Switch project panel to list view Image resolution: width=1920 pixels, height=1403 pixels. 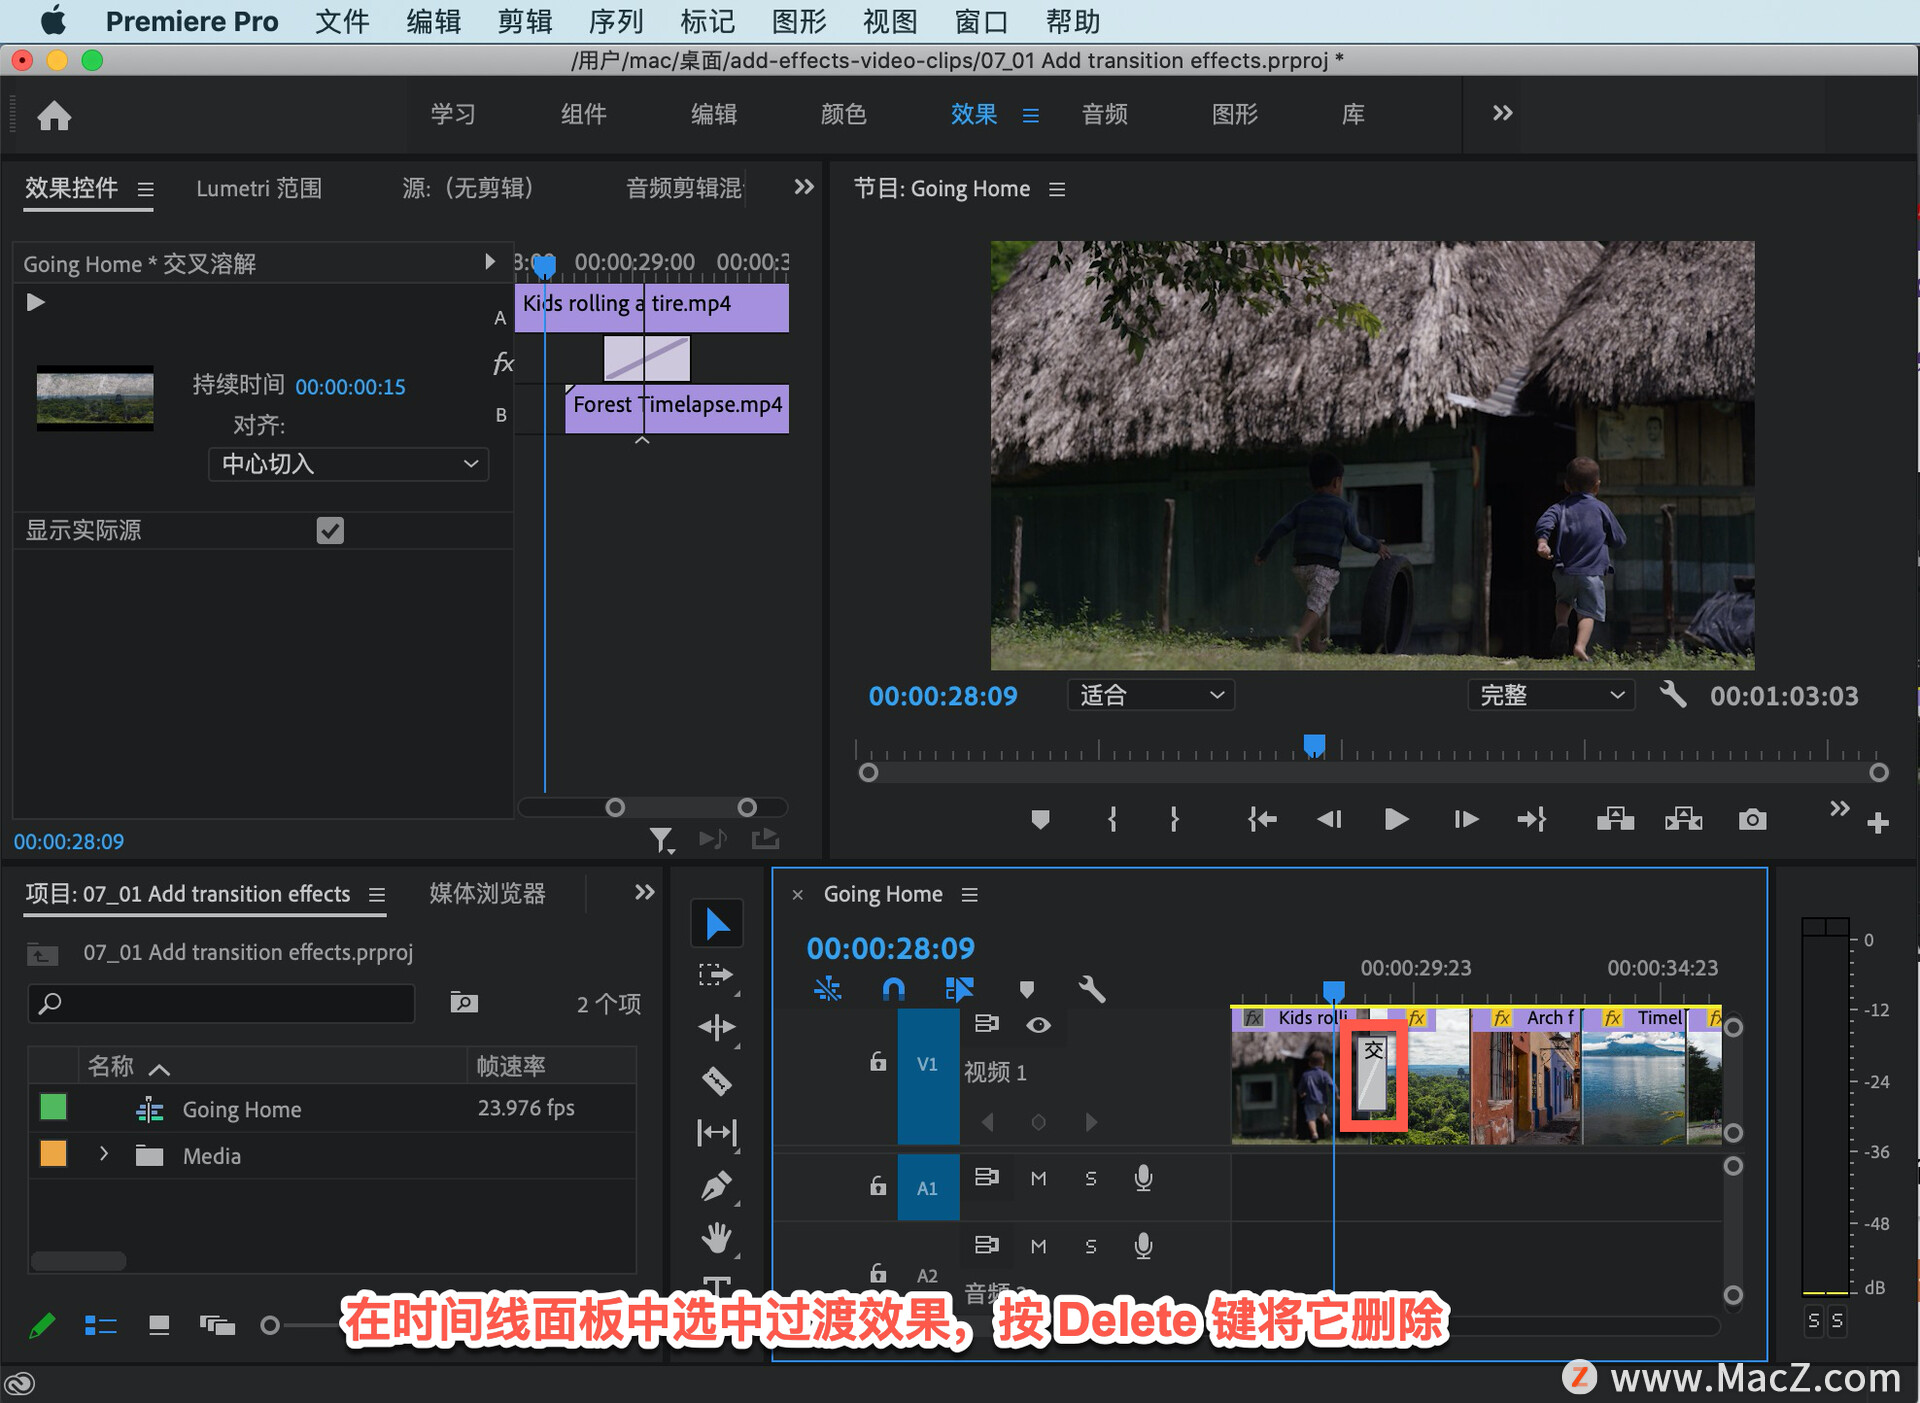point(101,1326)
